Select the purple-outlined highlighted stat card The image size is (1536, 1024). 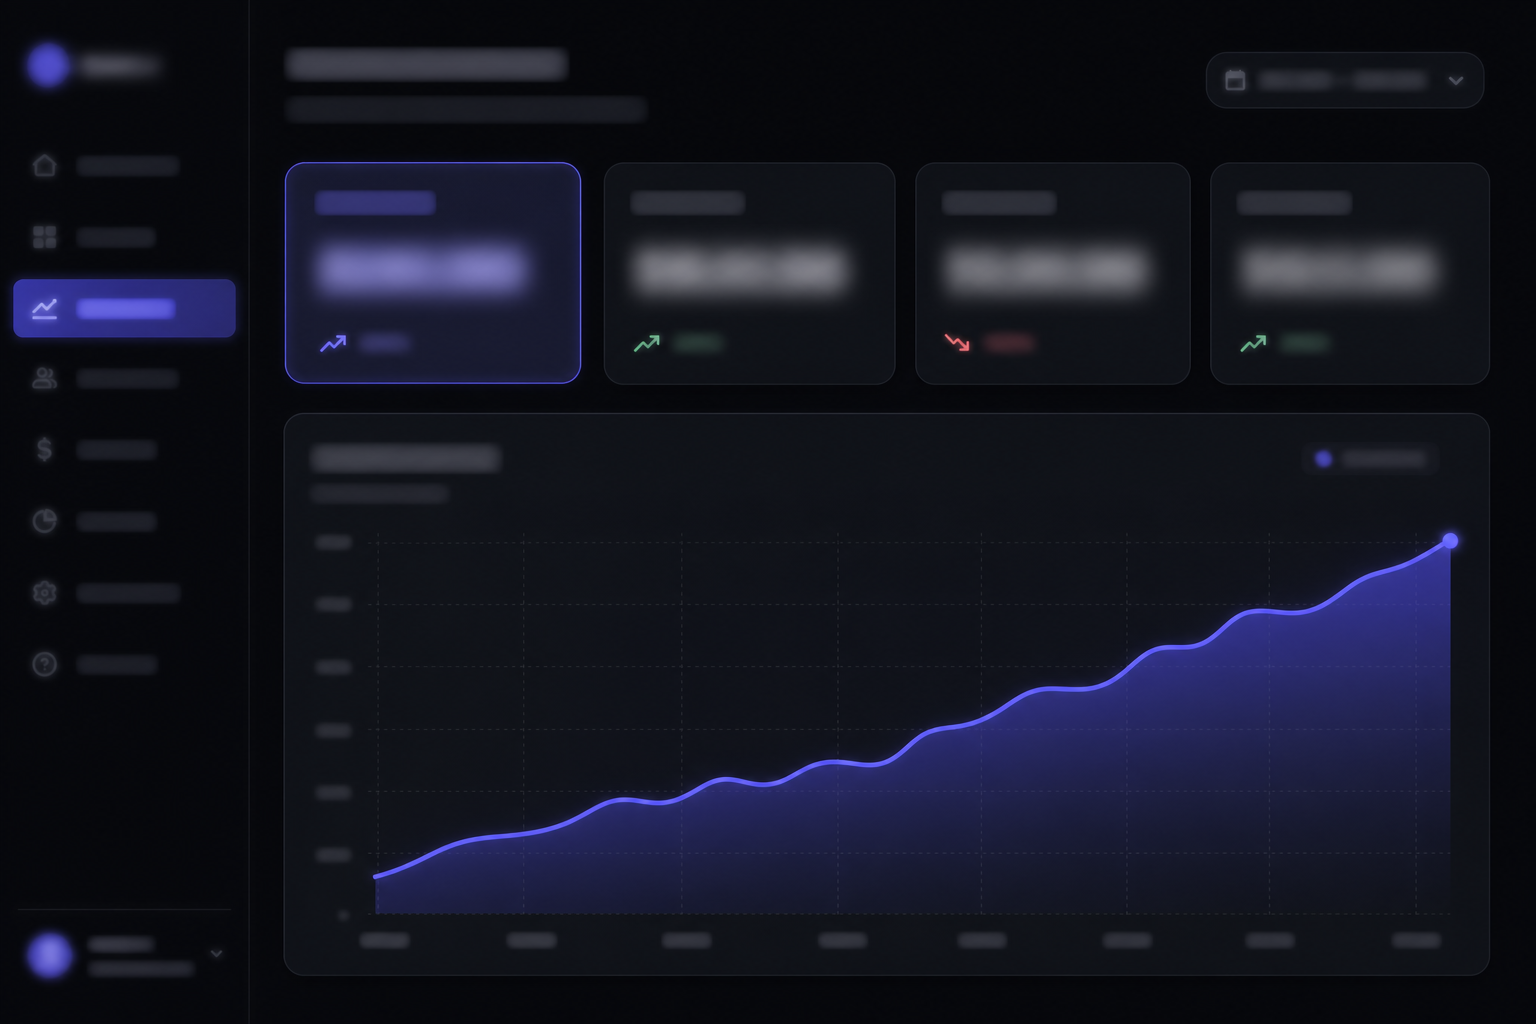(433, 273)
